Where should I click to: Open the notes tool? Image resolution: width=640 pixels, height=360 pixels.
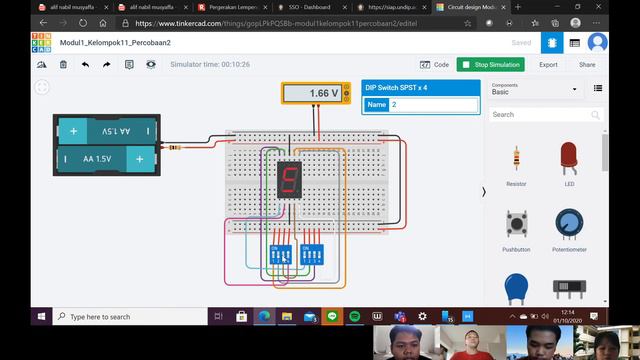(x=129, y=64)
